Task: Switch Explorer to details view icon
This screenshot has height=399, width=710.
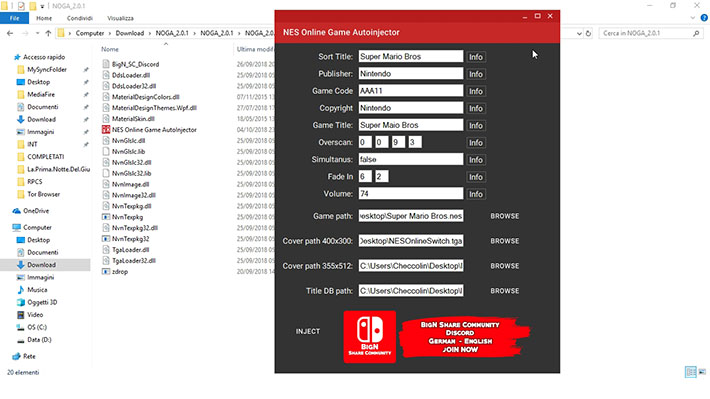Action: (x=691, y=372)
